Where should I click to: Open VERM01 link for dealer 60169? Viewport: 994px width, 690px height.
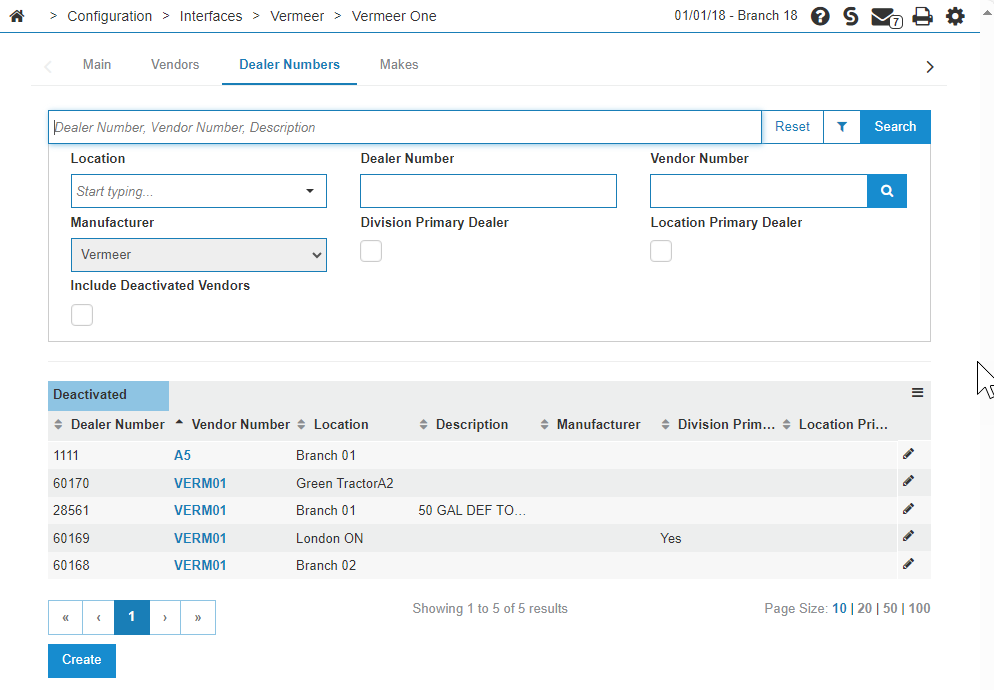[x=200, y=538]
